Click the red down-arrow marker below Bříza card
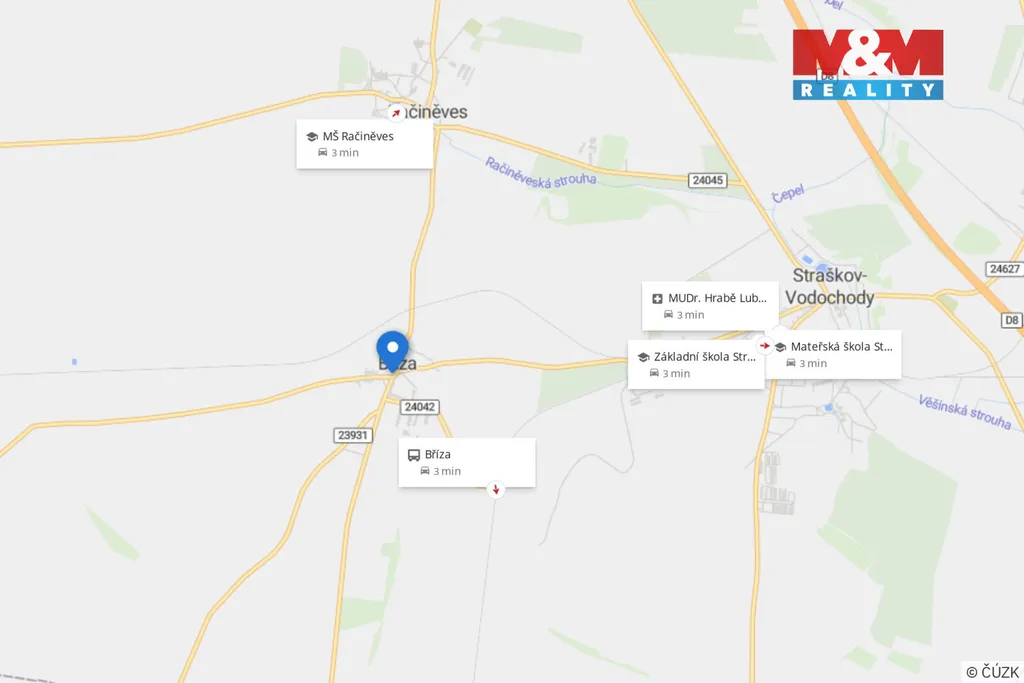Viewport: 1024px width, 683px height. pos(496,489)
